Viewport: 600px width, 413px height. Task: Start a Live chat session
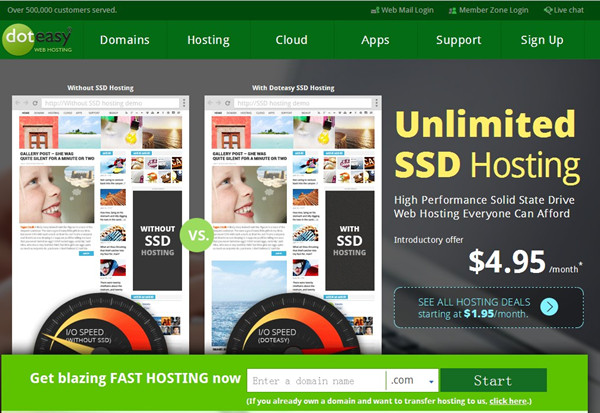pos(569,10)
